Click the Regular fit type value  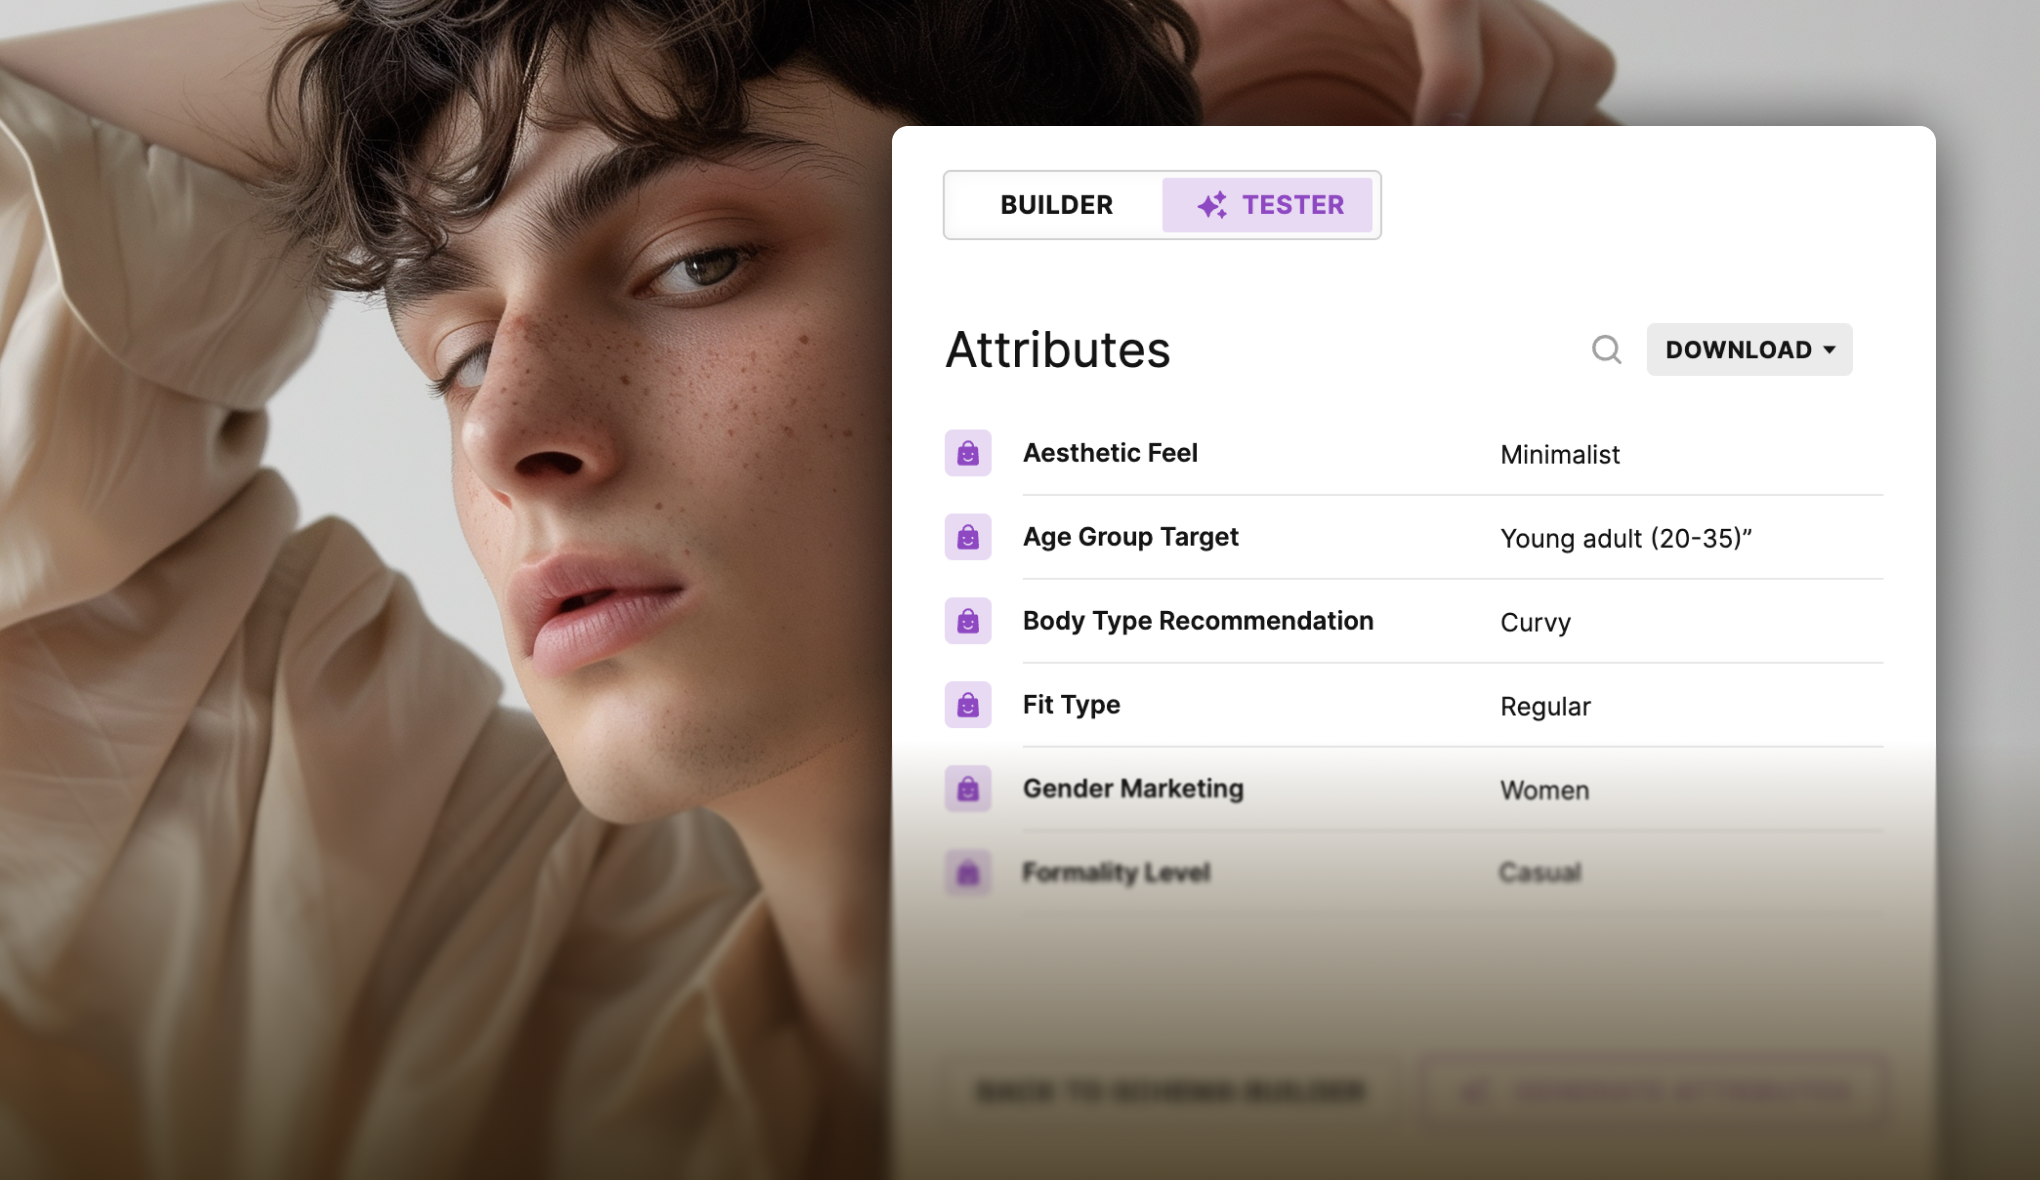(x=1545, y=707)
